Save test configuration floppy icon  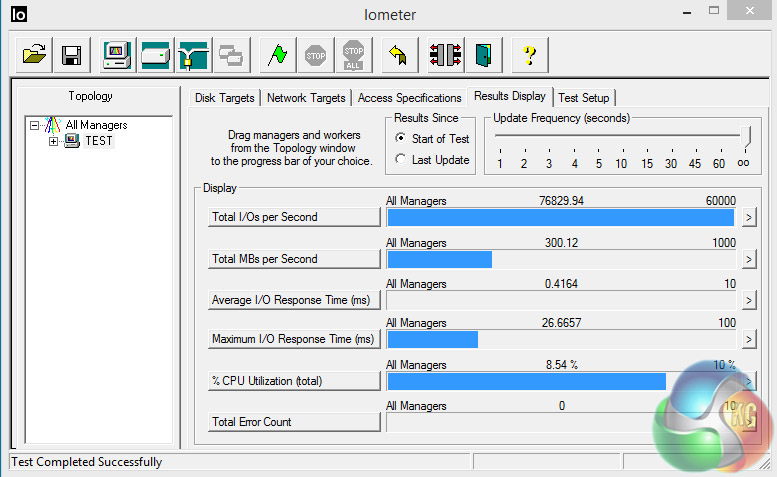[72, 55]
